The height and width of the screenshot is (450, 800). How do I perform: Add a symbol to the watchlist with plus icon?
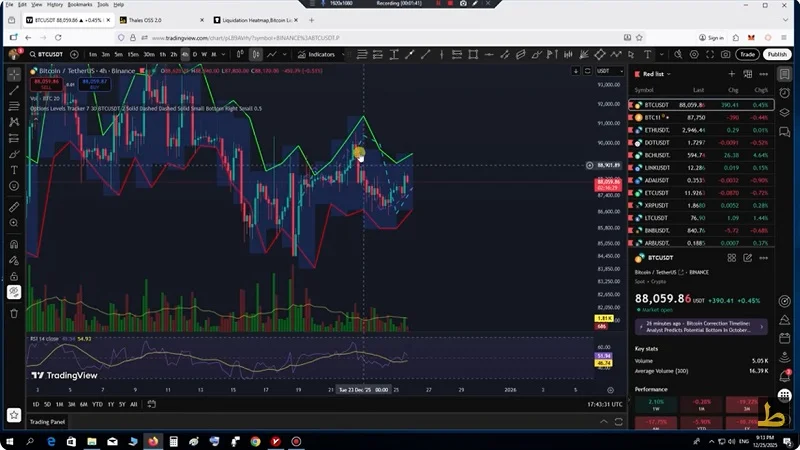[x=732, y=74]
